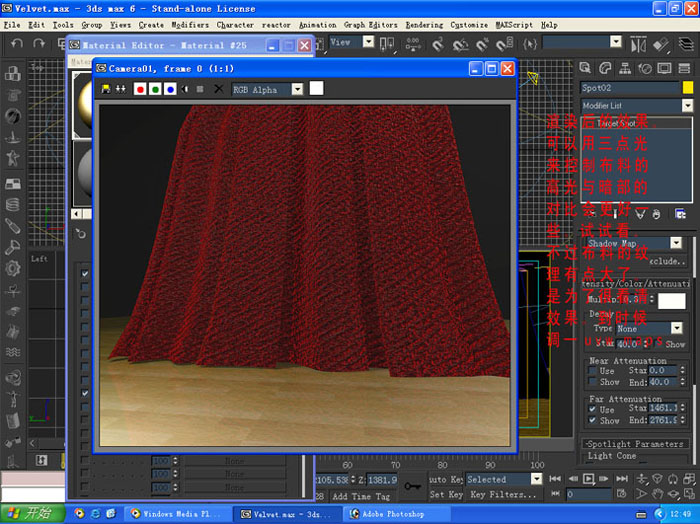Click the Arc Rotate viewport icon
Screen dimensions: 700x524
(x=674, y=494)
